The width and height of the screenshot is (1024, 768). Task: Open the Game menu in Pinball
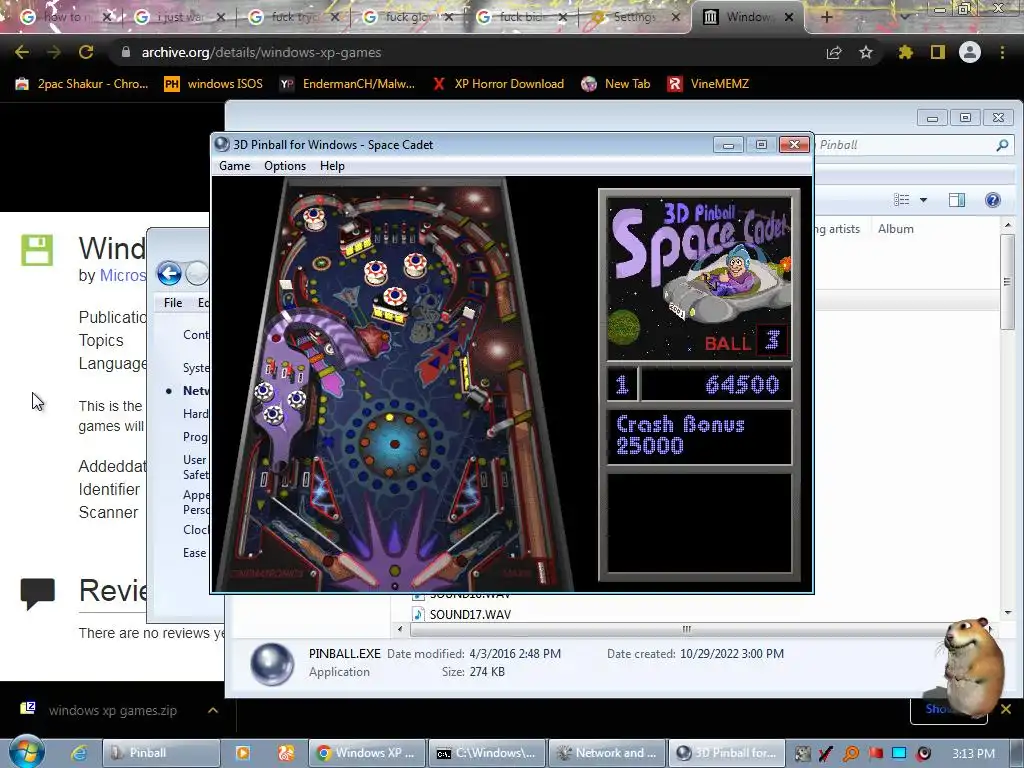click(234, 166)
